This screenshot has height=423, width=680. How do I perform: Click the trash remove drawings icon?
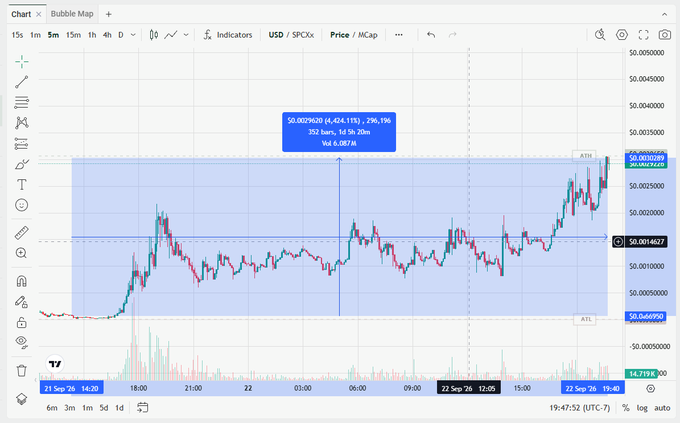point(21,371)
